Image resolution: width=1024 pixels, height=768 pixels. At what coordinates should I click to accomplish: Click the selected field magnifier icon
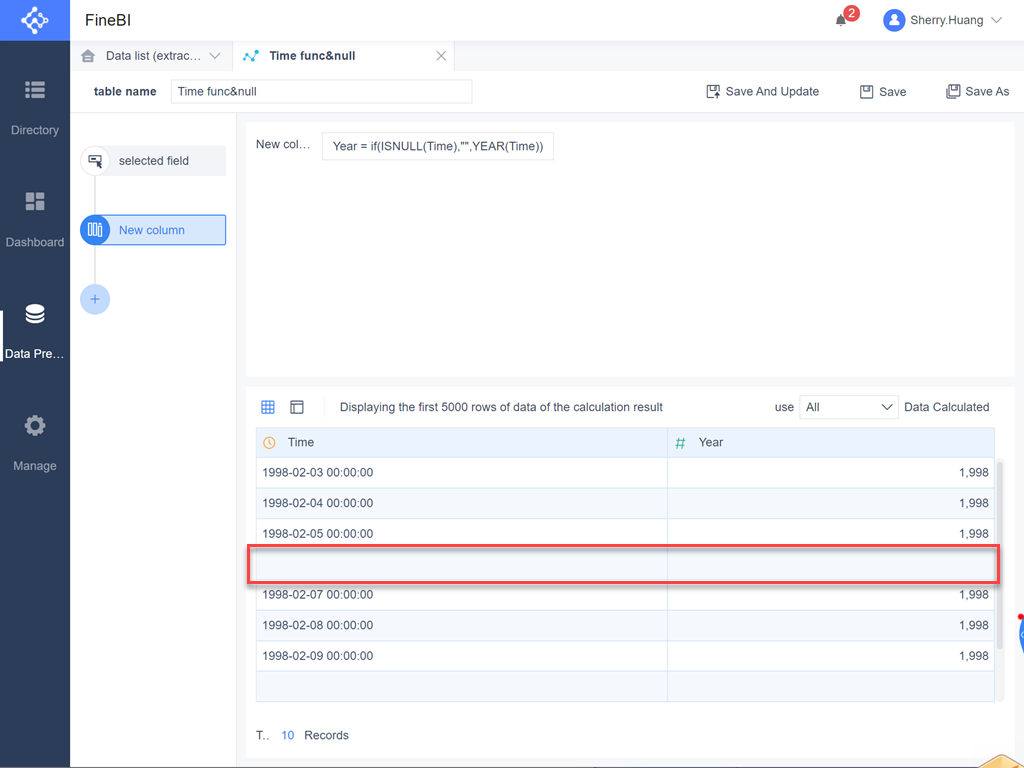[95, 160]
